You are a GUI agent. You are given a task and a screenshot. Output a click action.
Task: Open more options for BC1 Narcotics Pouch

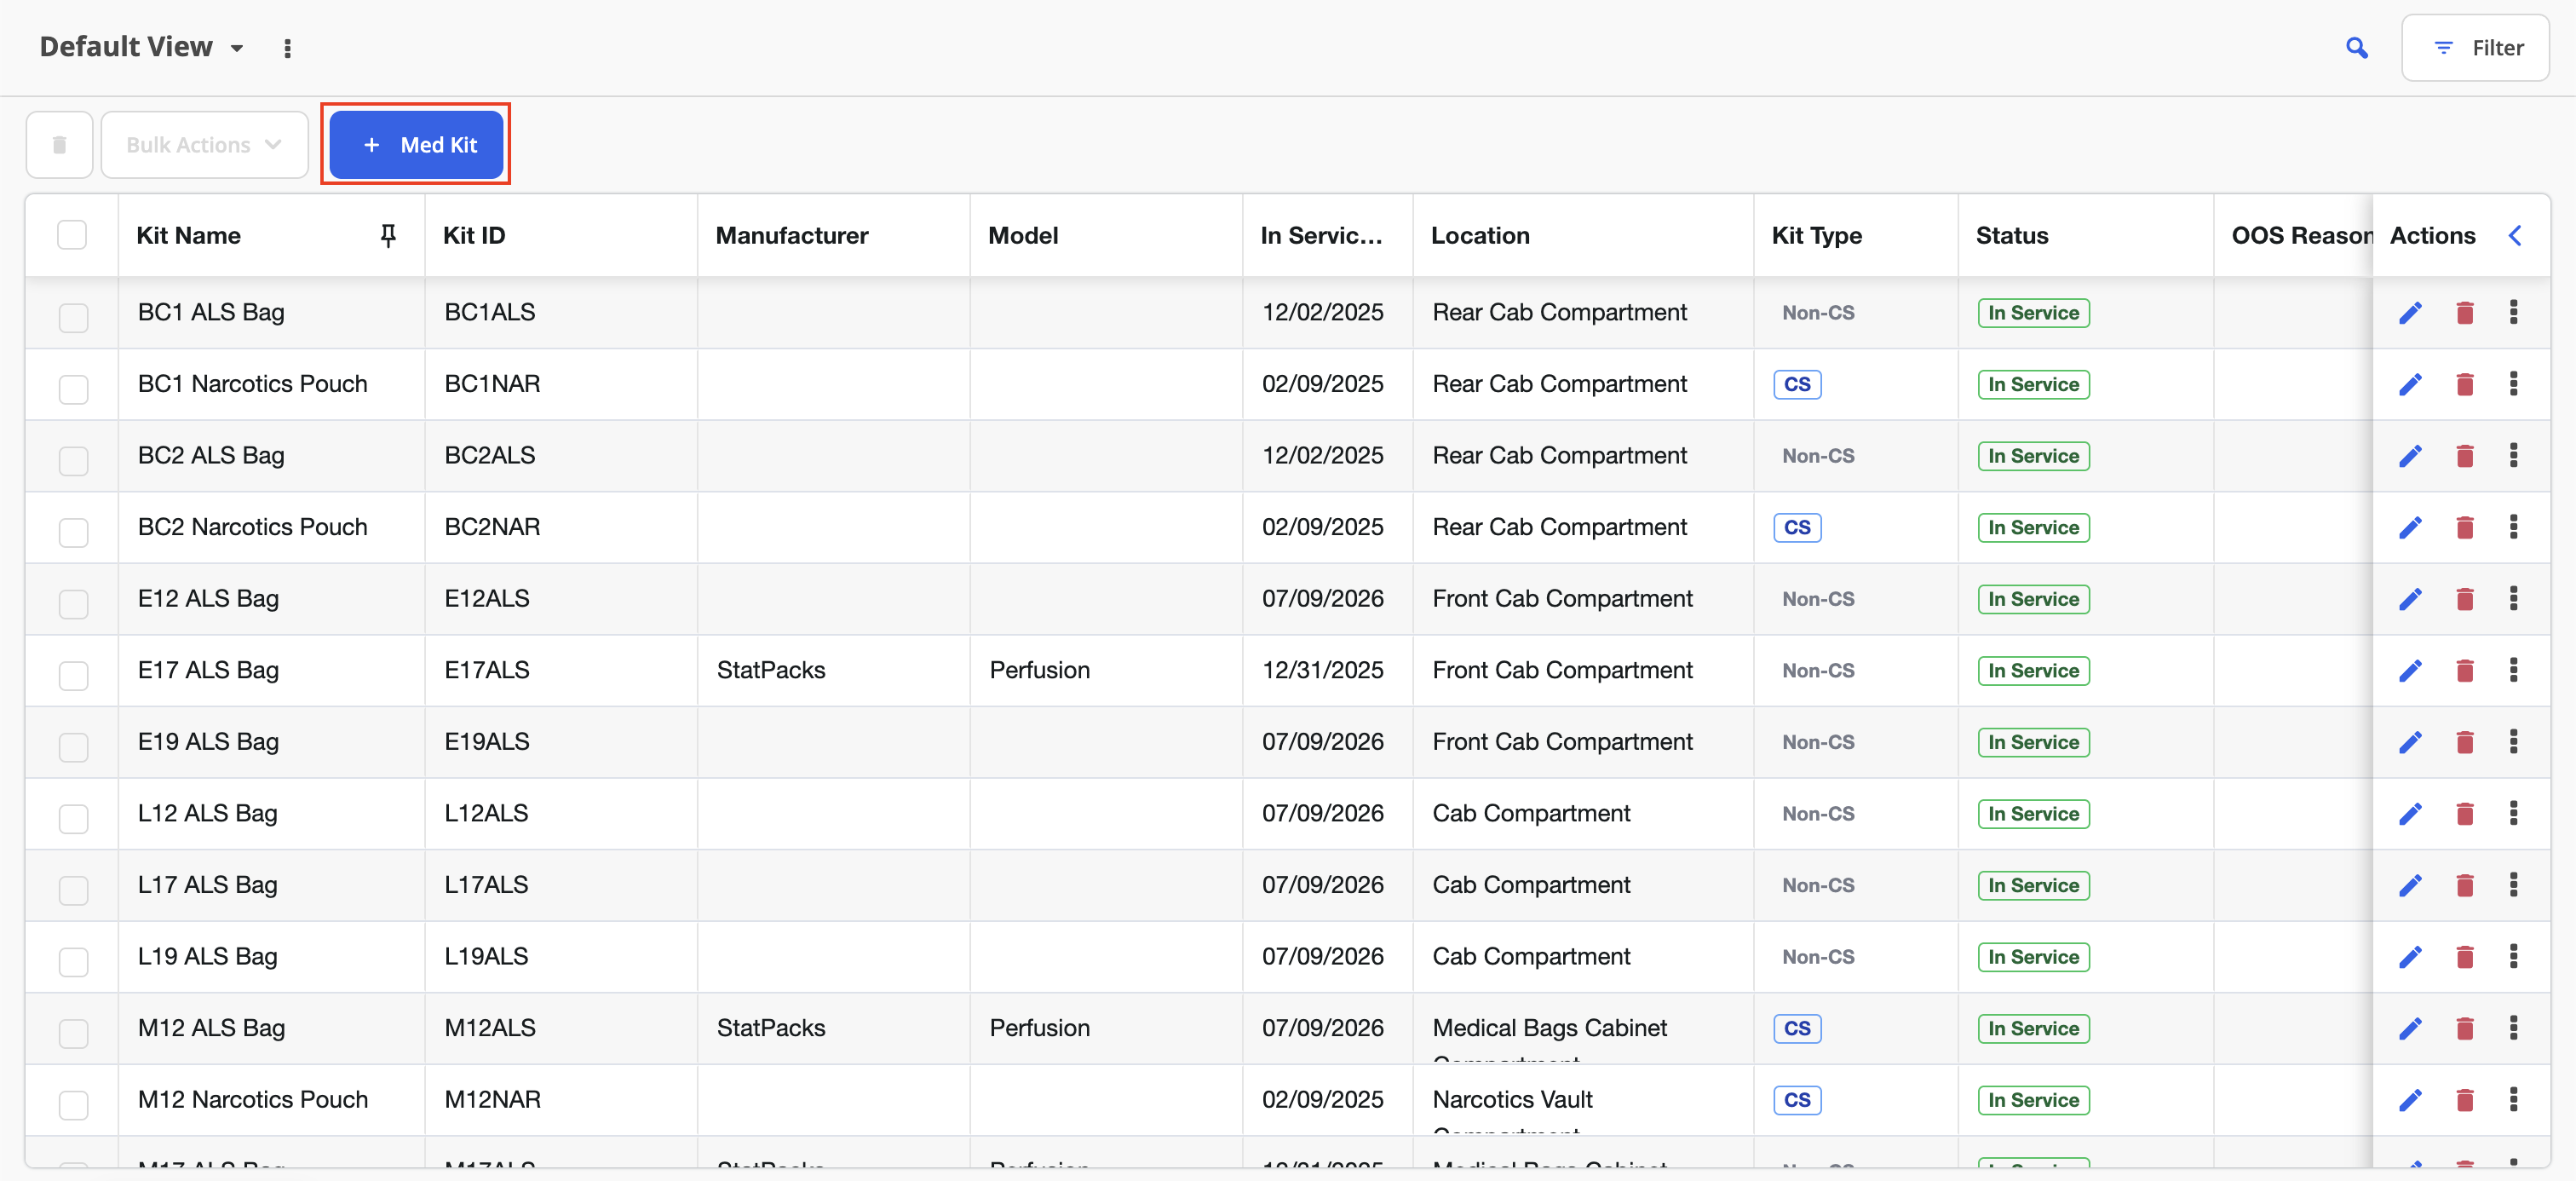2513,384
